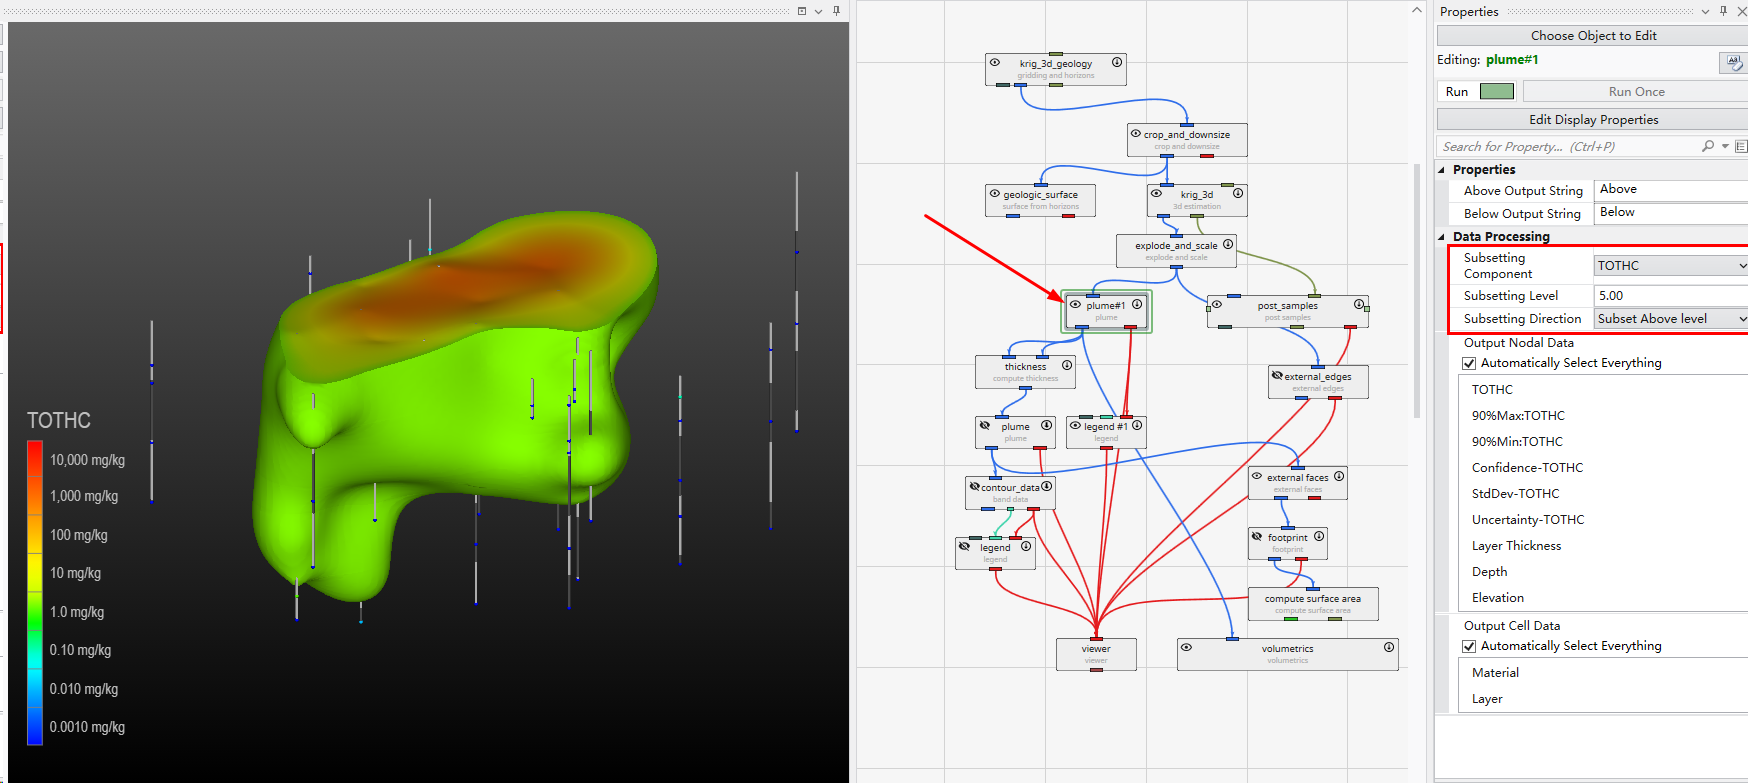Toggle Automatically Select Everything under Output Cell Data
Image resolution: width=1748 pixels, height=783 pixels.
point(1469,646)
